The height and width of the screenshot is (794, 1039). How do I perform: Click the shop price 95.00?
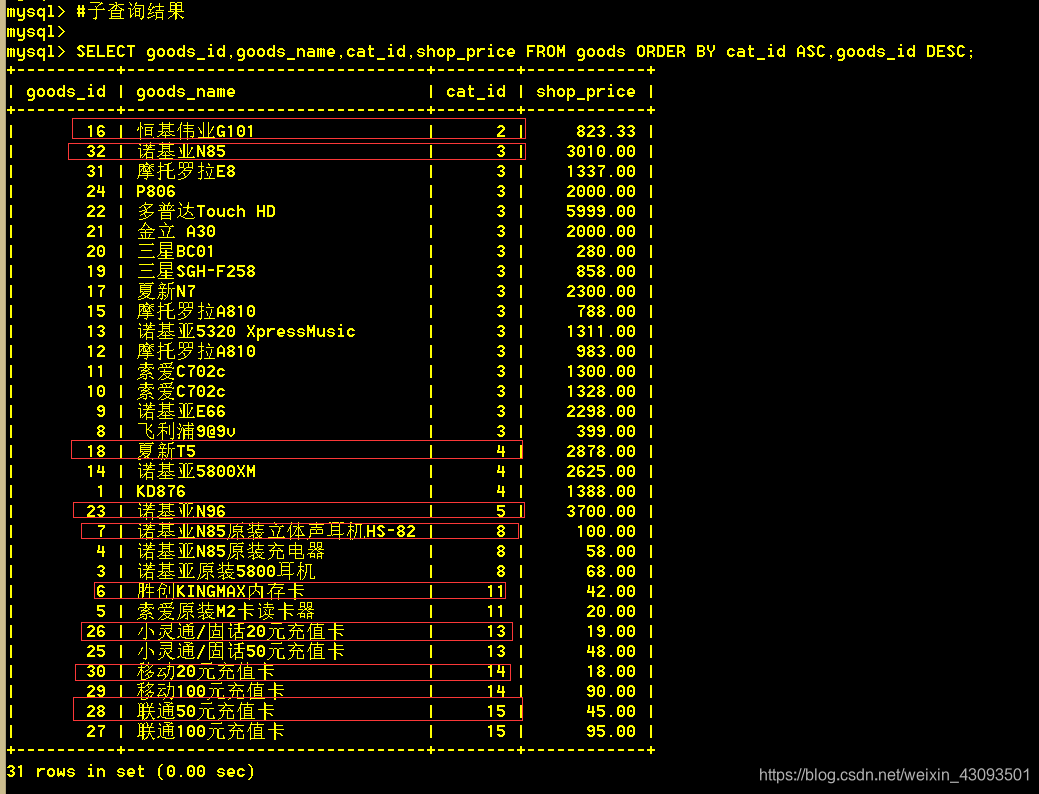[x=611, y=731]
